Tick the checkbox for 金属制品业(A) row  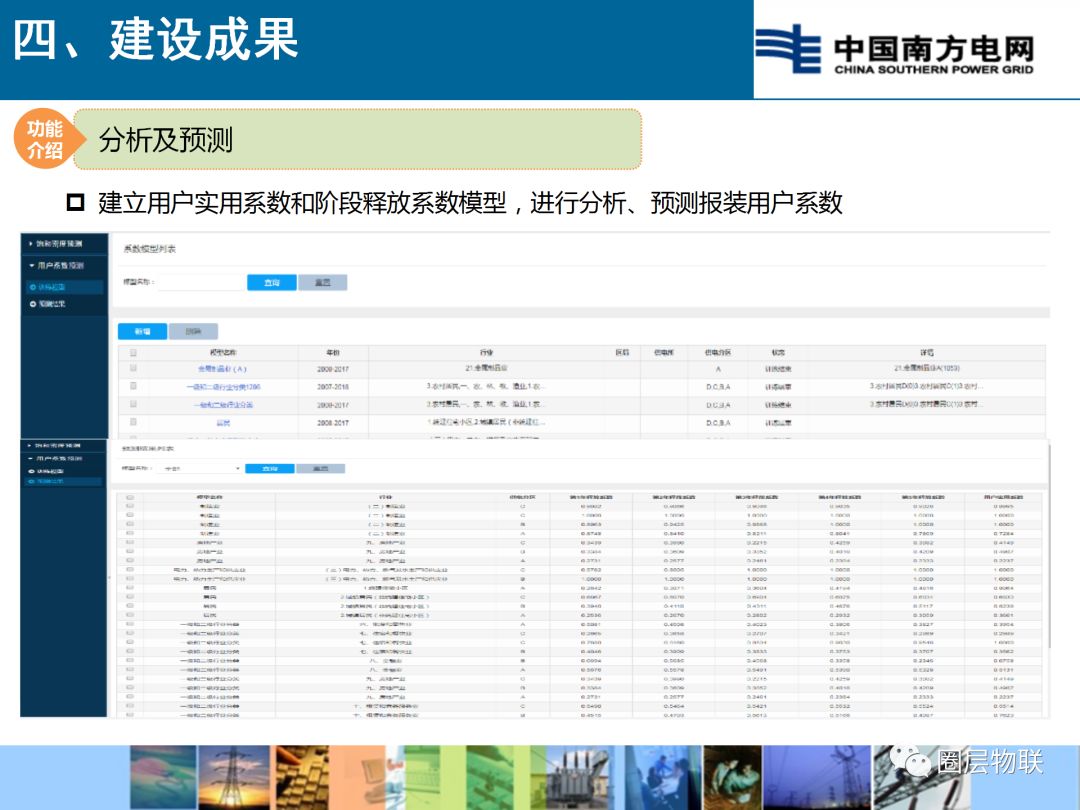point(134,368)
